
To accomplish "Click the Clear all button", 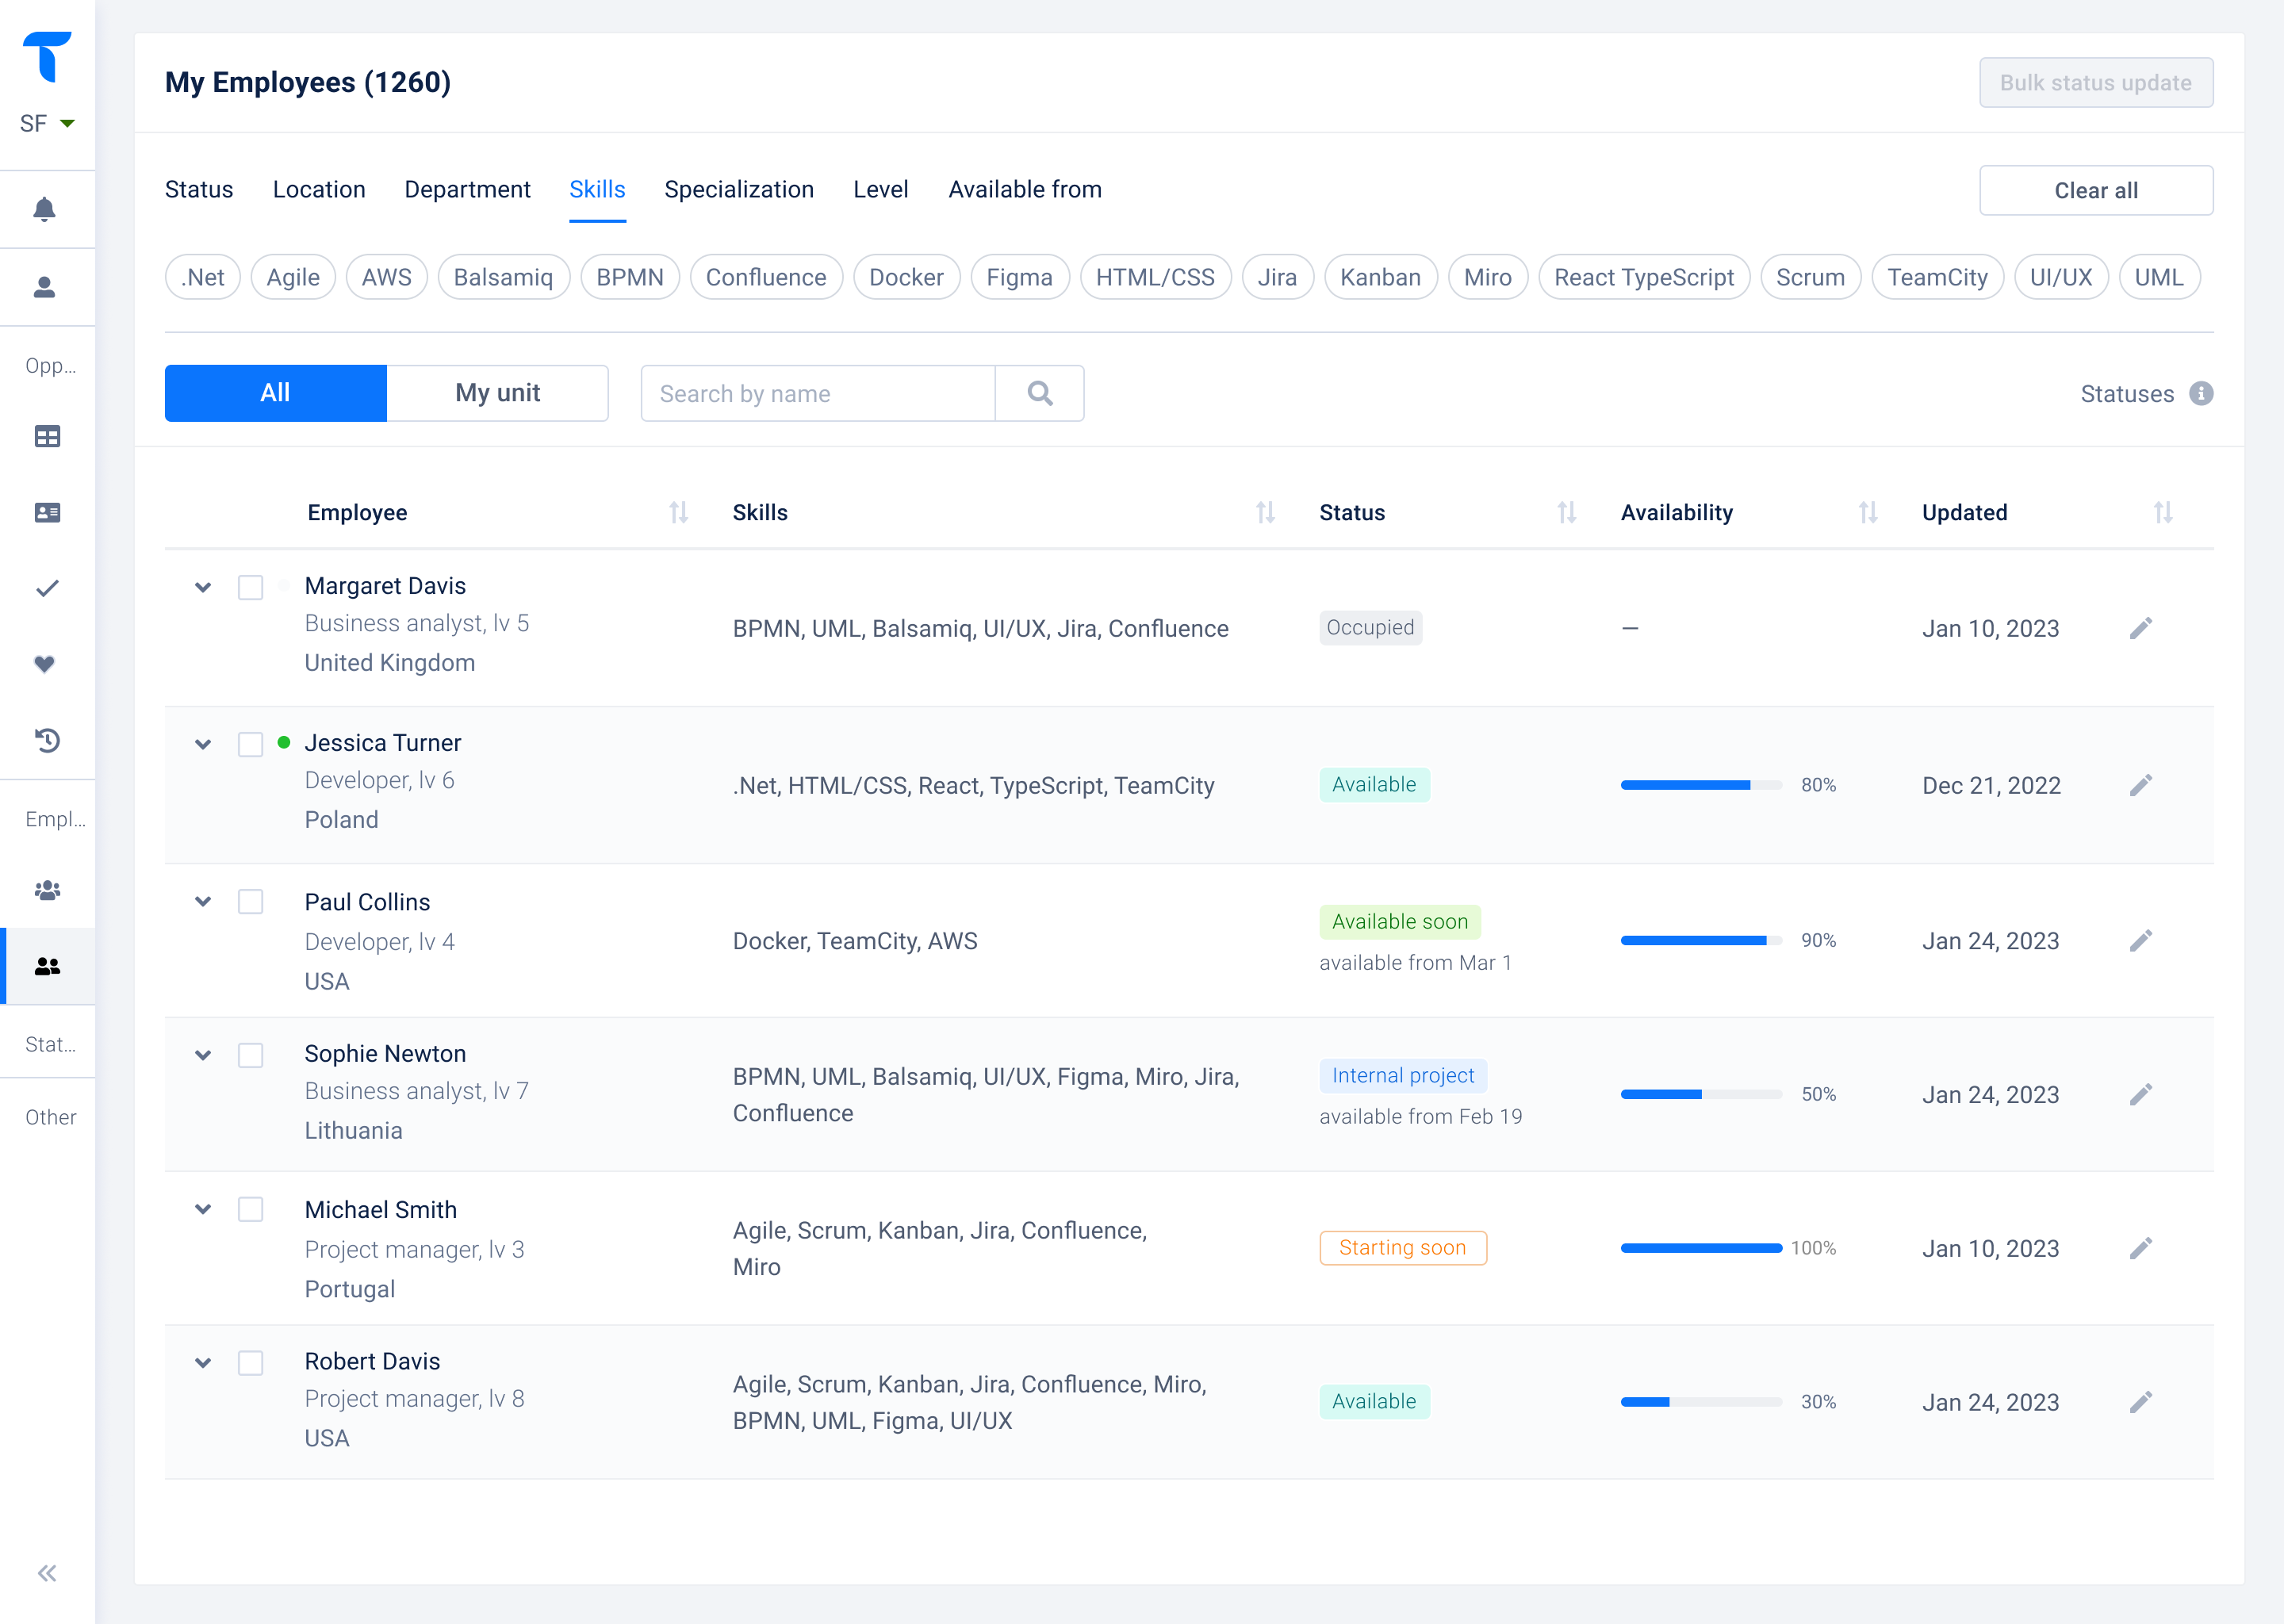I will (x=2096, y=190).
